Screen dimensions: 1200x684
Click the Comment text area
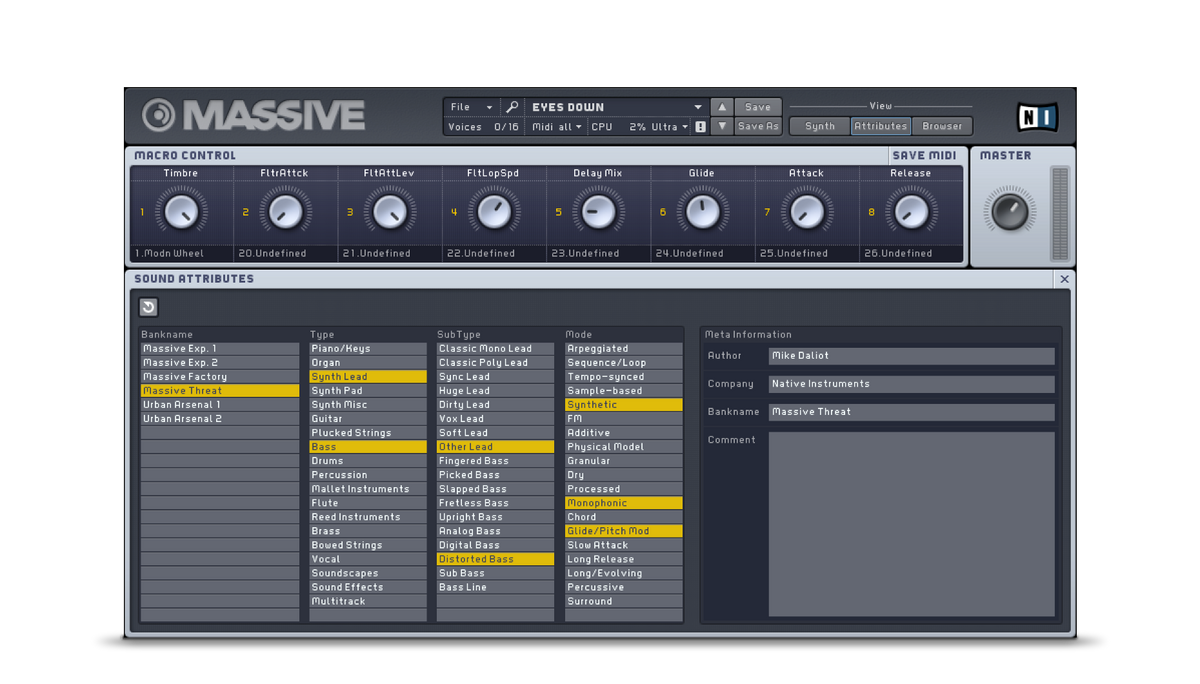click(911, 524)
